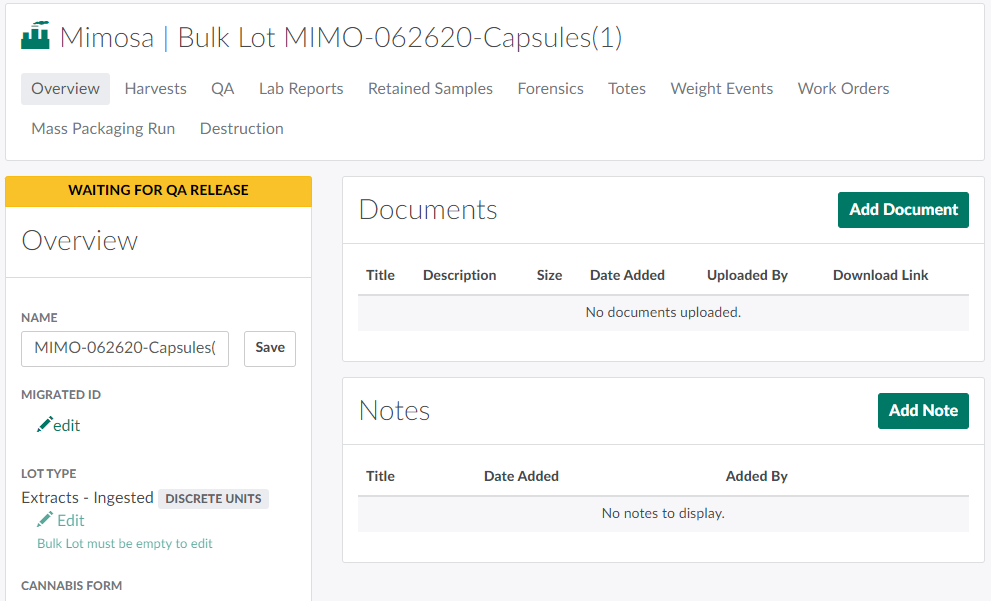View the Totes tab
Image resolution: width=991 pixels, height=601 pixels.
pos(627,89)
